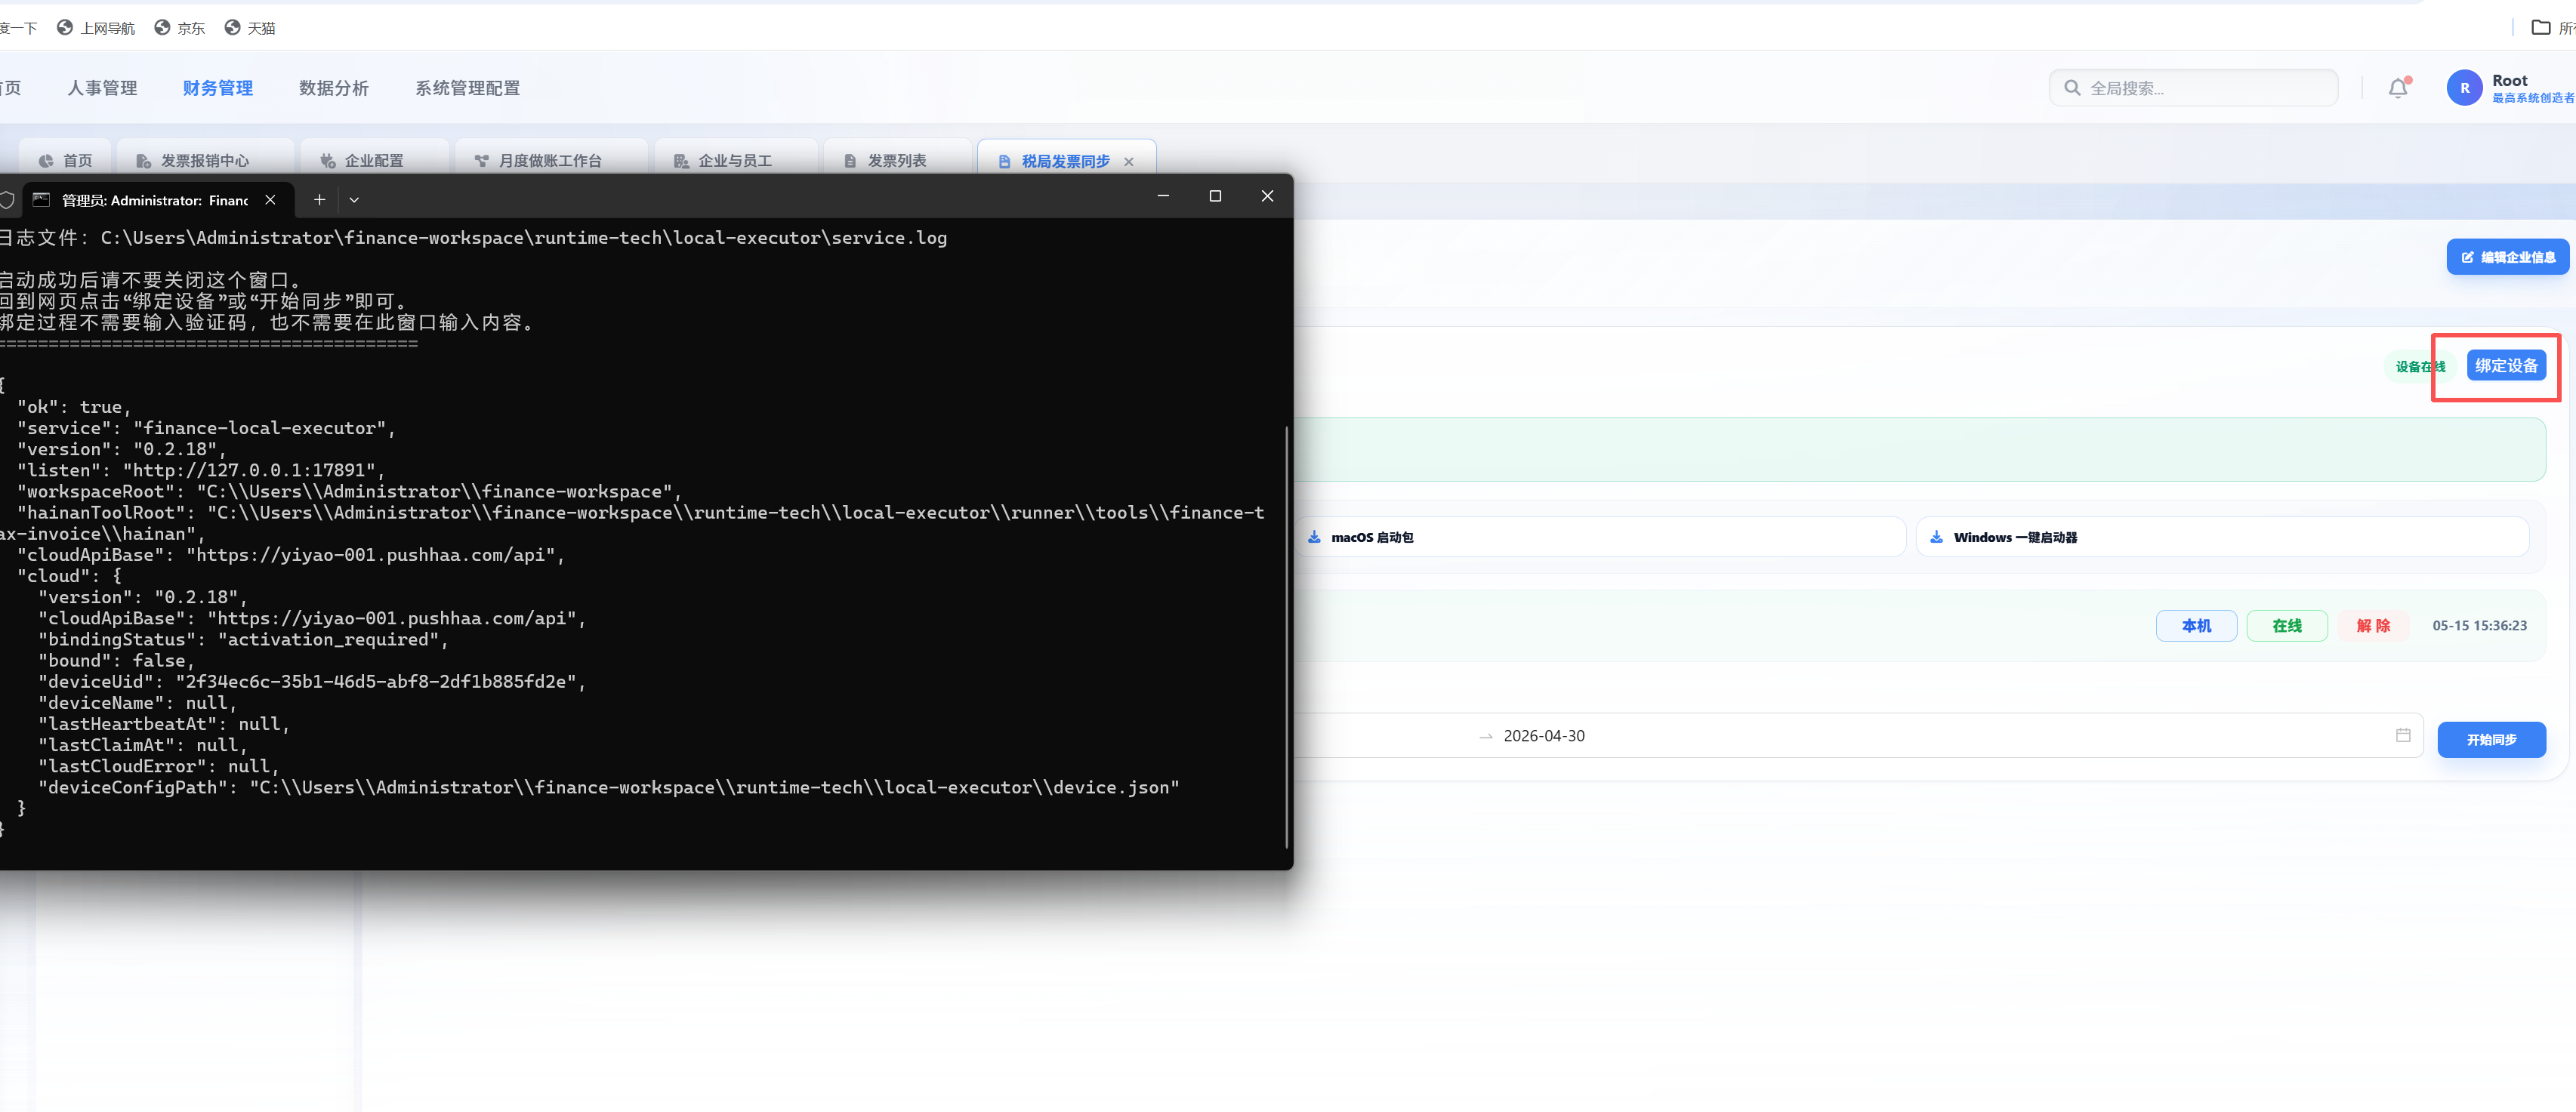Close the Administrator terminal tab

[270, 200]
